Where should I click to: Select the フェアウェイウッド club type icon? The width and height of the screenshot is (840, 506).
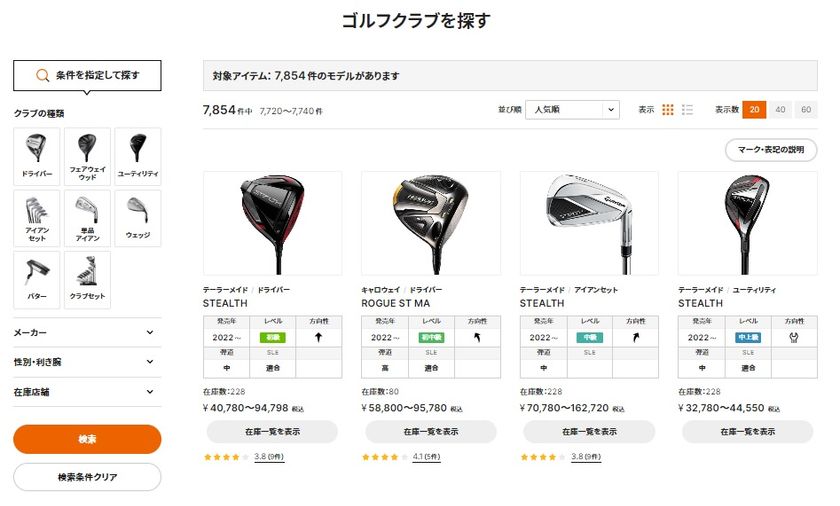pyautogui.click(x=87, y=156)
